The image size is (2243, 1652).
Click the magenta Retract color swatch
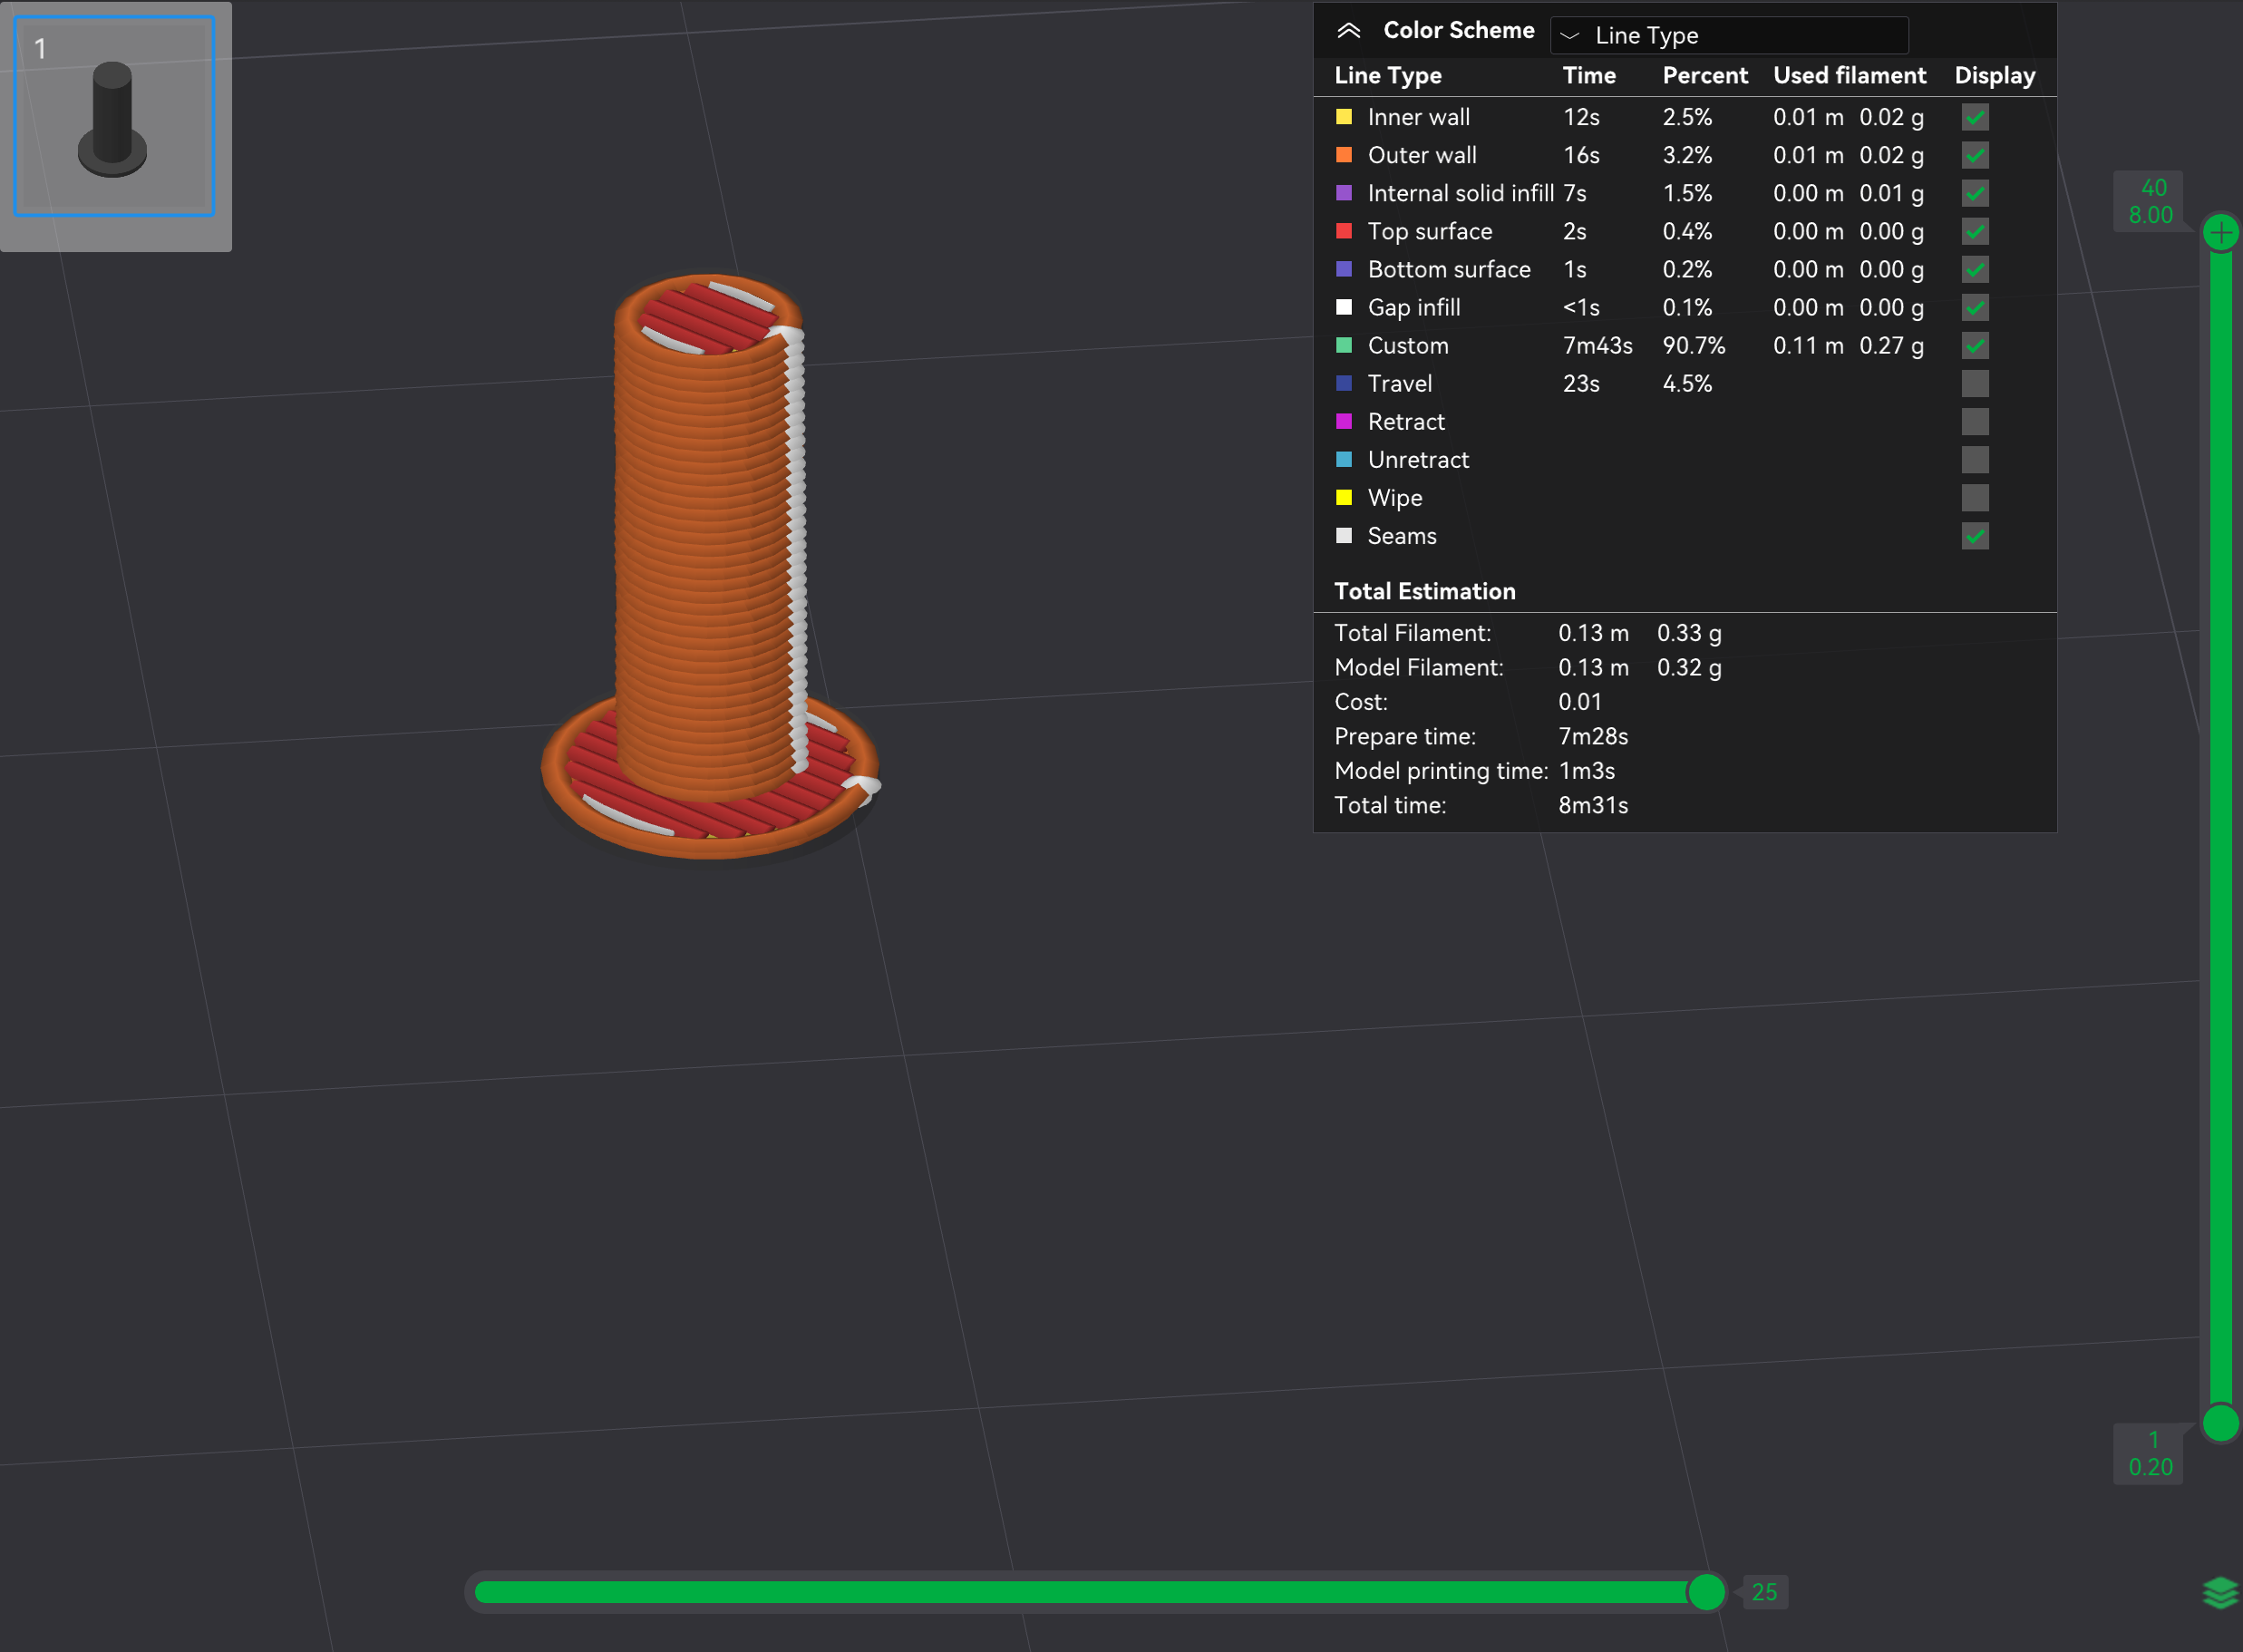point(1343,421)
